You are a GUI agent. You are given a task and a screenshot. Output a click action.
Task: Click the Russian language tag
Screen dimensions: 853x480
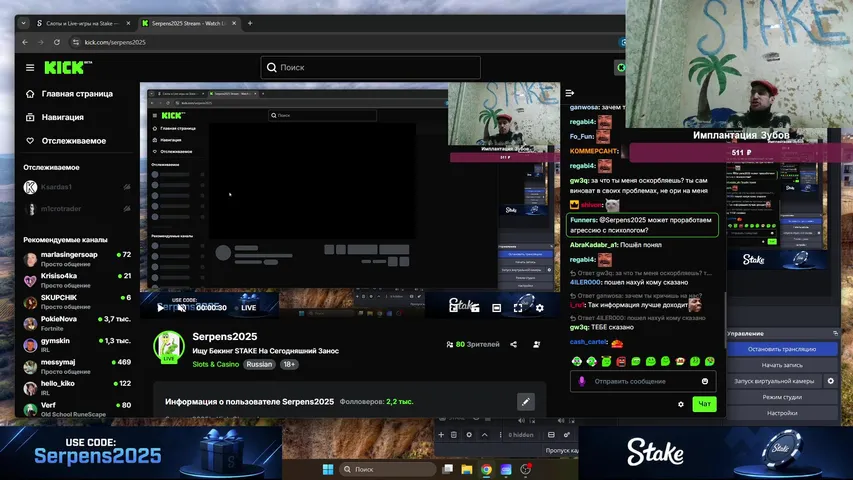pyautogui.click(x=259, y=364)
